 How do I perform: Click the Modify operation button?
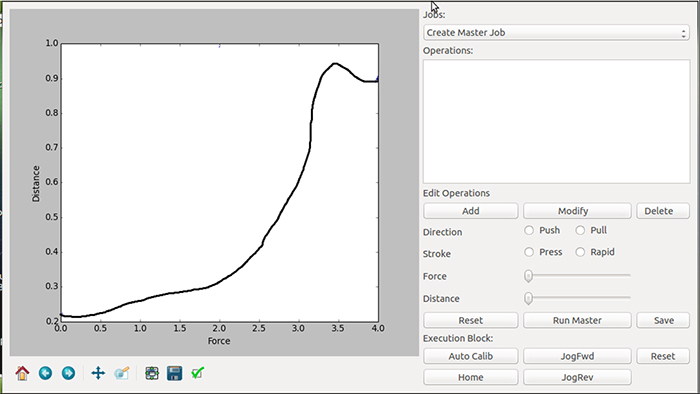[x=577, y=211]
